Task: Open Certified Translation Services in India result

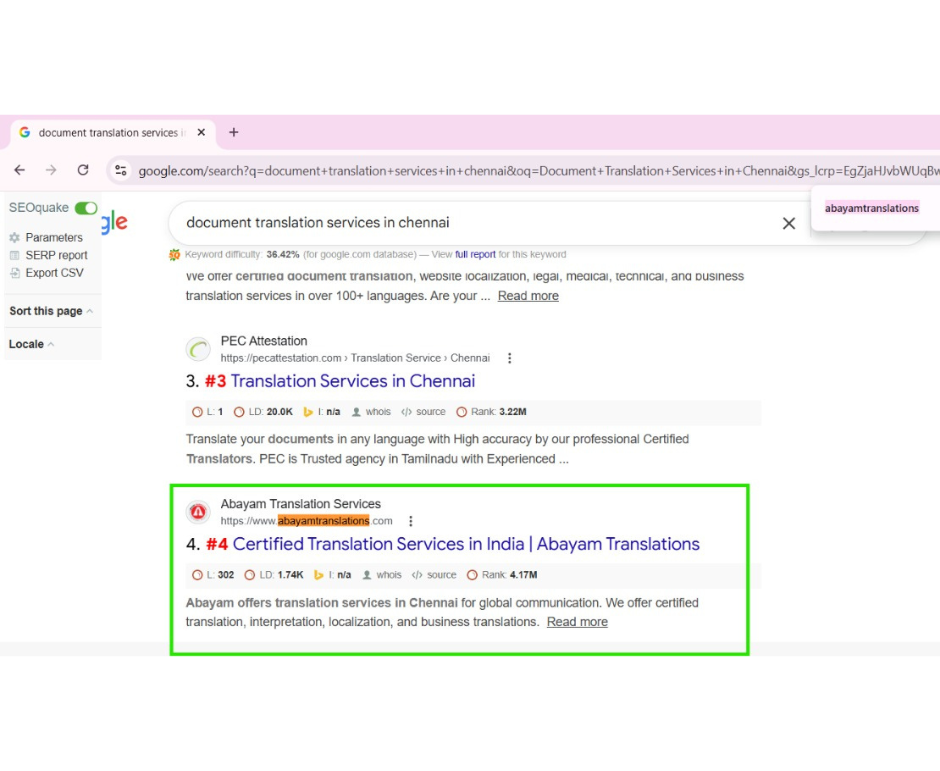Action: [x=466, y=544]
